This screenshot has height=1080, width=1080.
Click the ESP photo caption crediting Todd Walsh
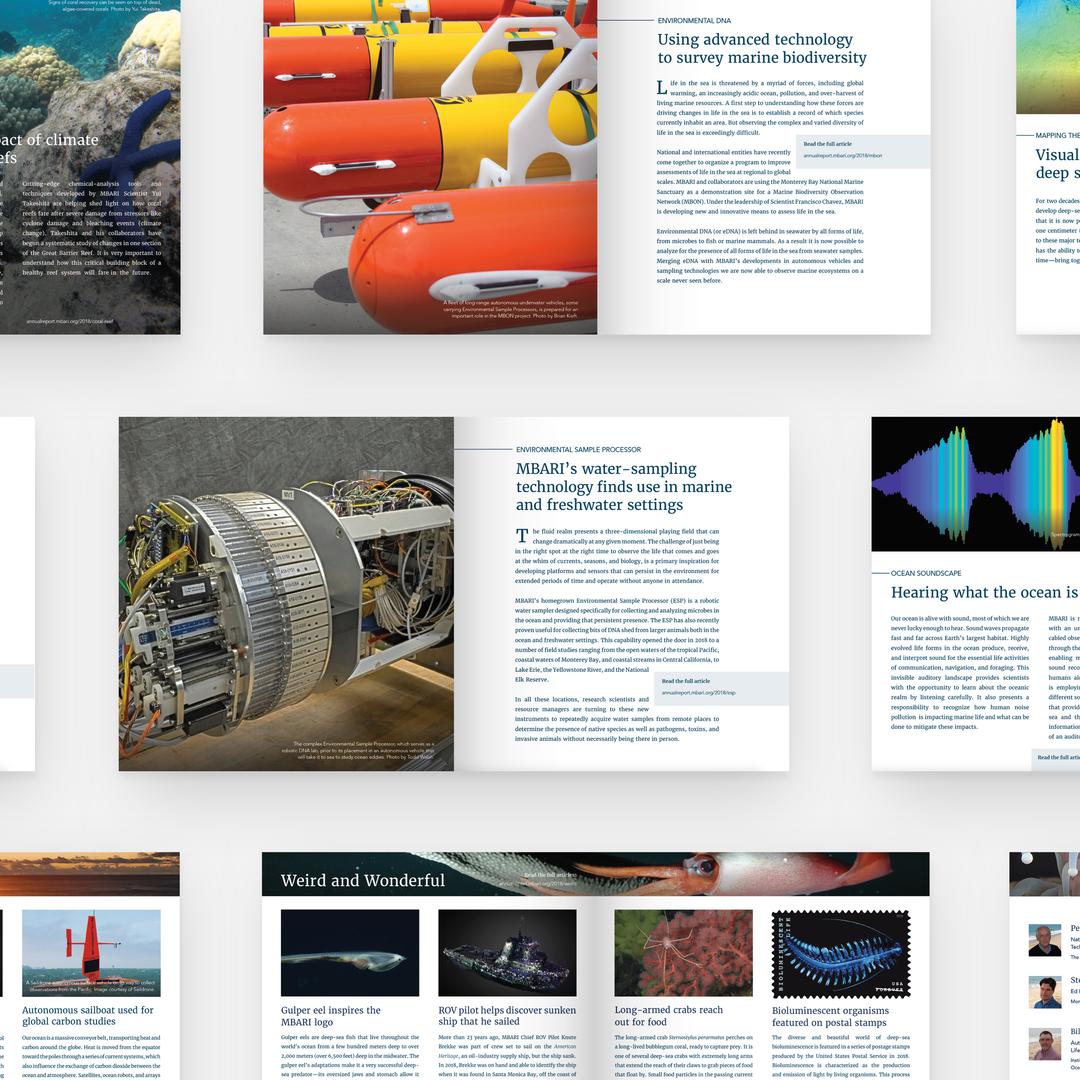pos(358,750)
